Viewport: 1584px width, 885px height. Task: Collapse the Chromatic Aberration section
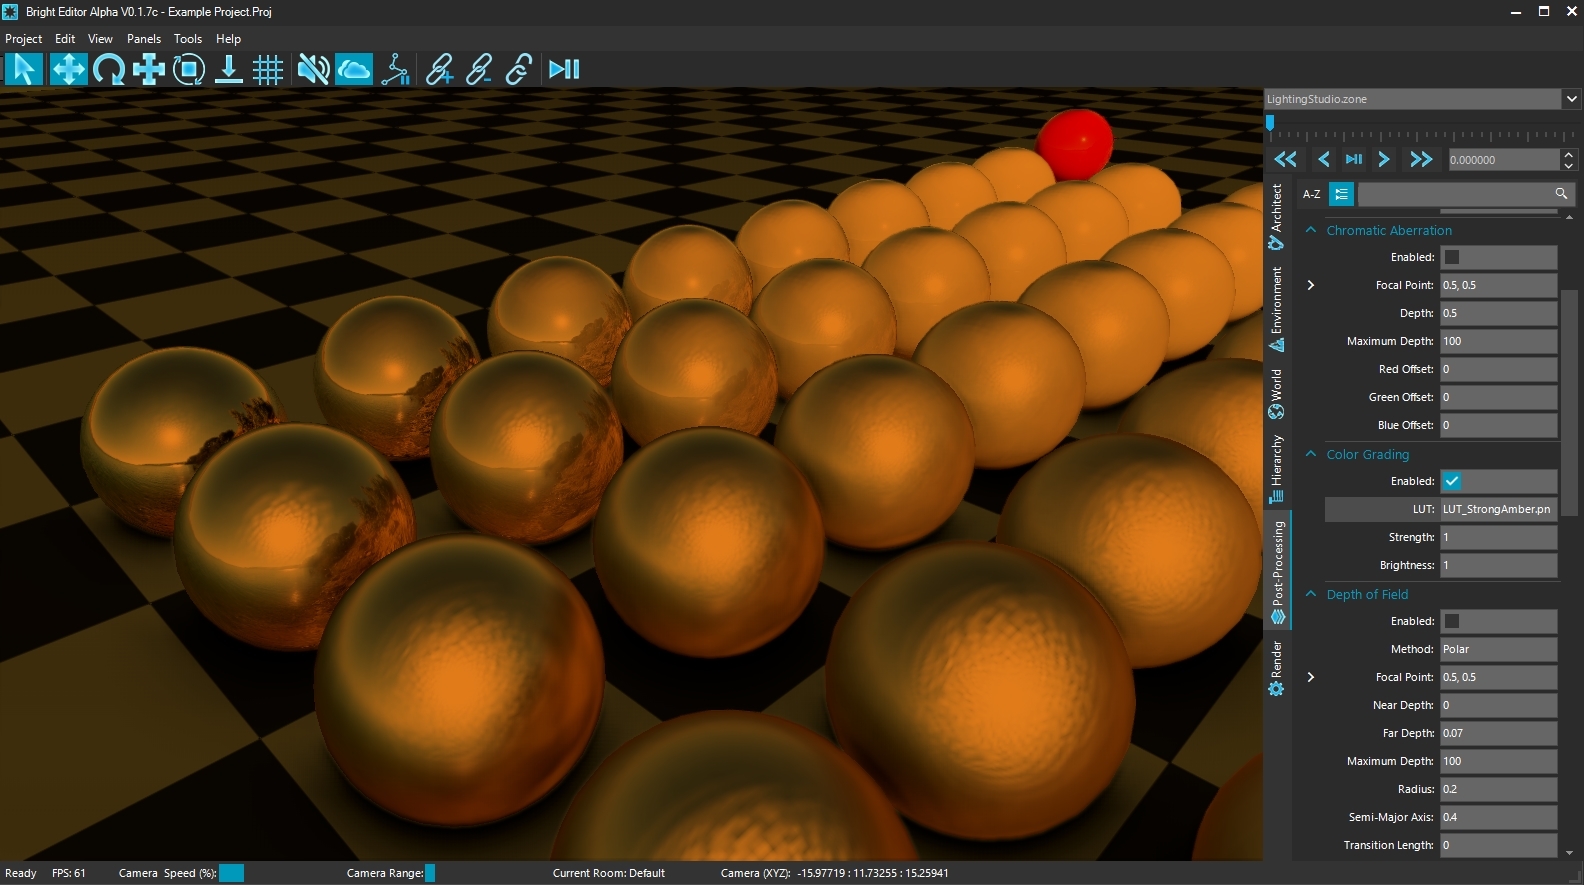[x=1311, y=230]
